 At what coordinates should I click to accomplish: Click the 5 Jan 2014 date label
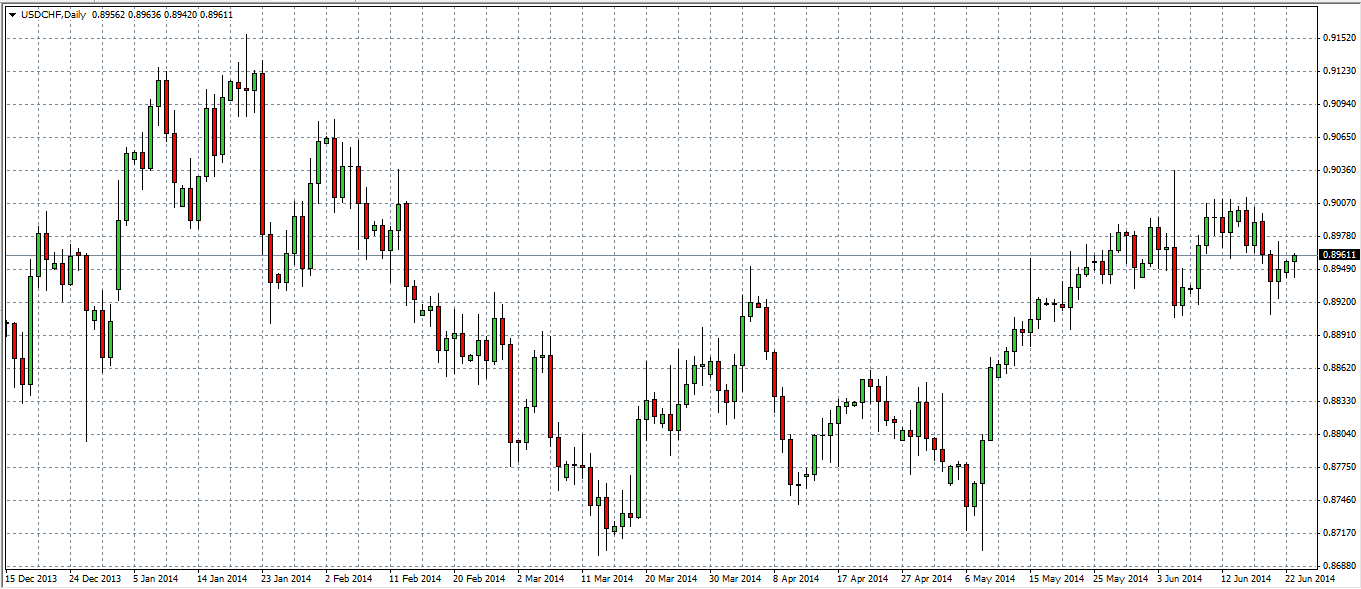click(158, 579)
